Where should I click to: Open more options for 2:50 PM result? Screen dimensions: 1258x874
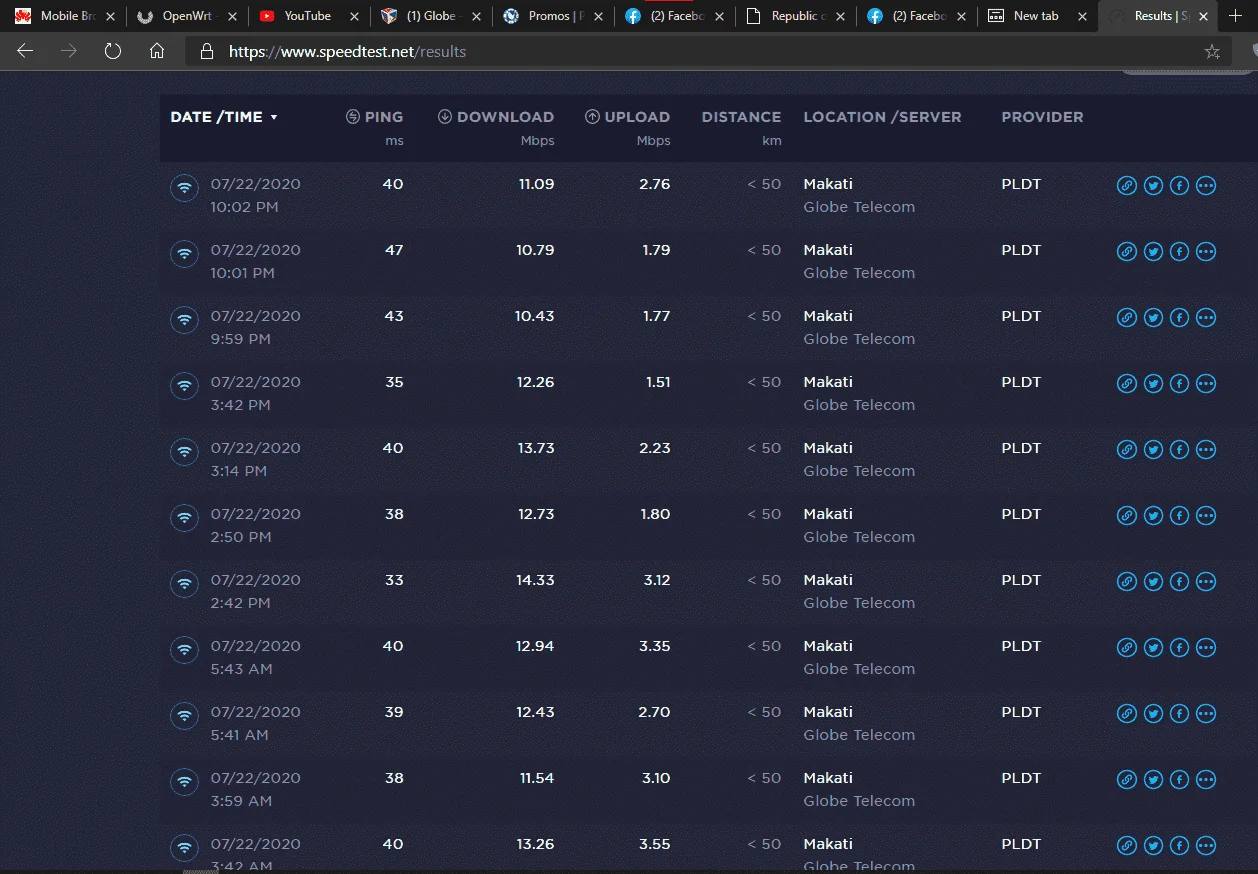[1206, 516]
